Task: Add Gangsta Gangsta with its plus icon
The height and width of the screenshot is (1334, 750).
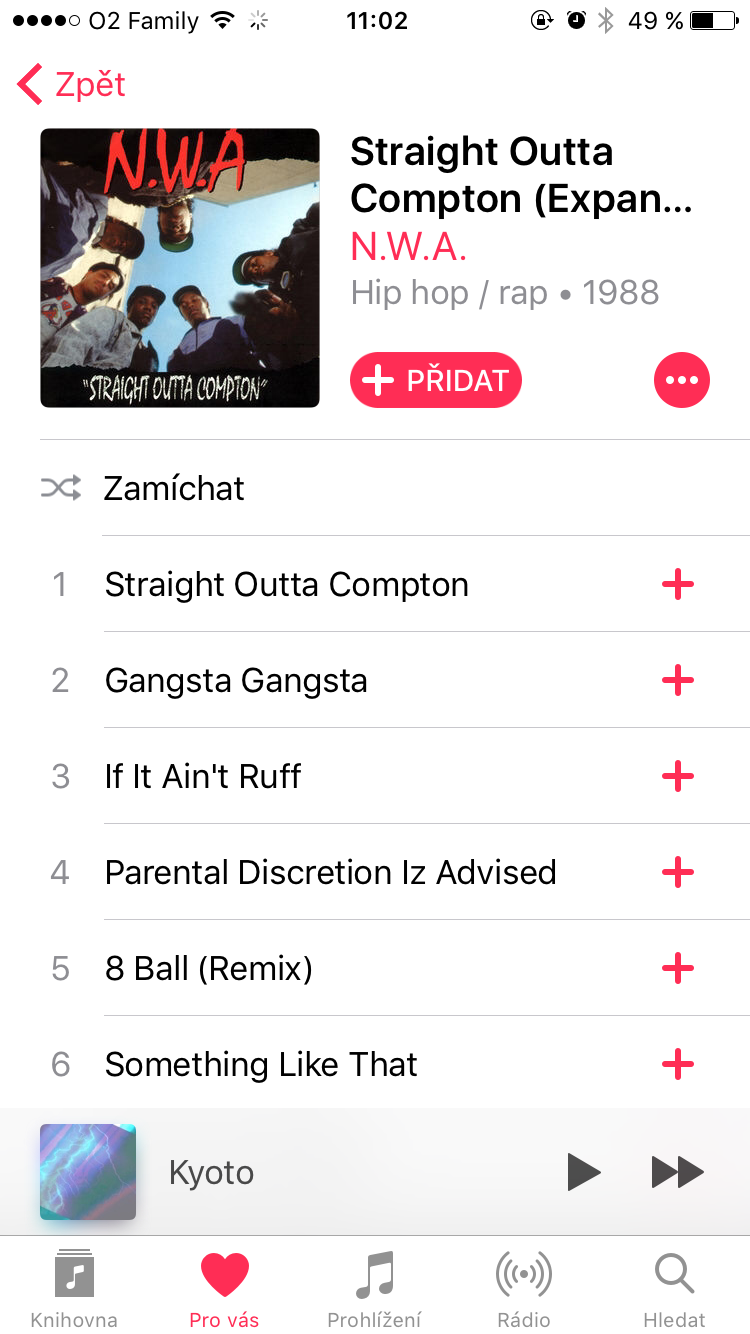Action: click(678, 680)
